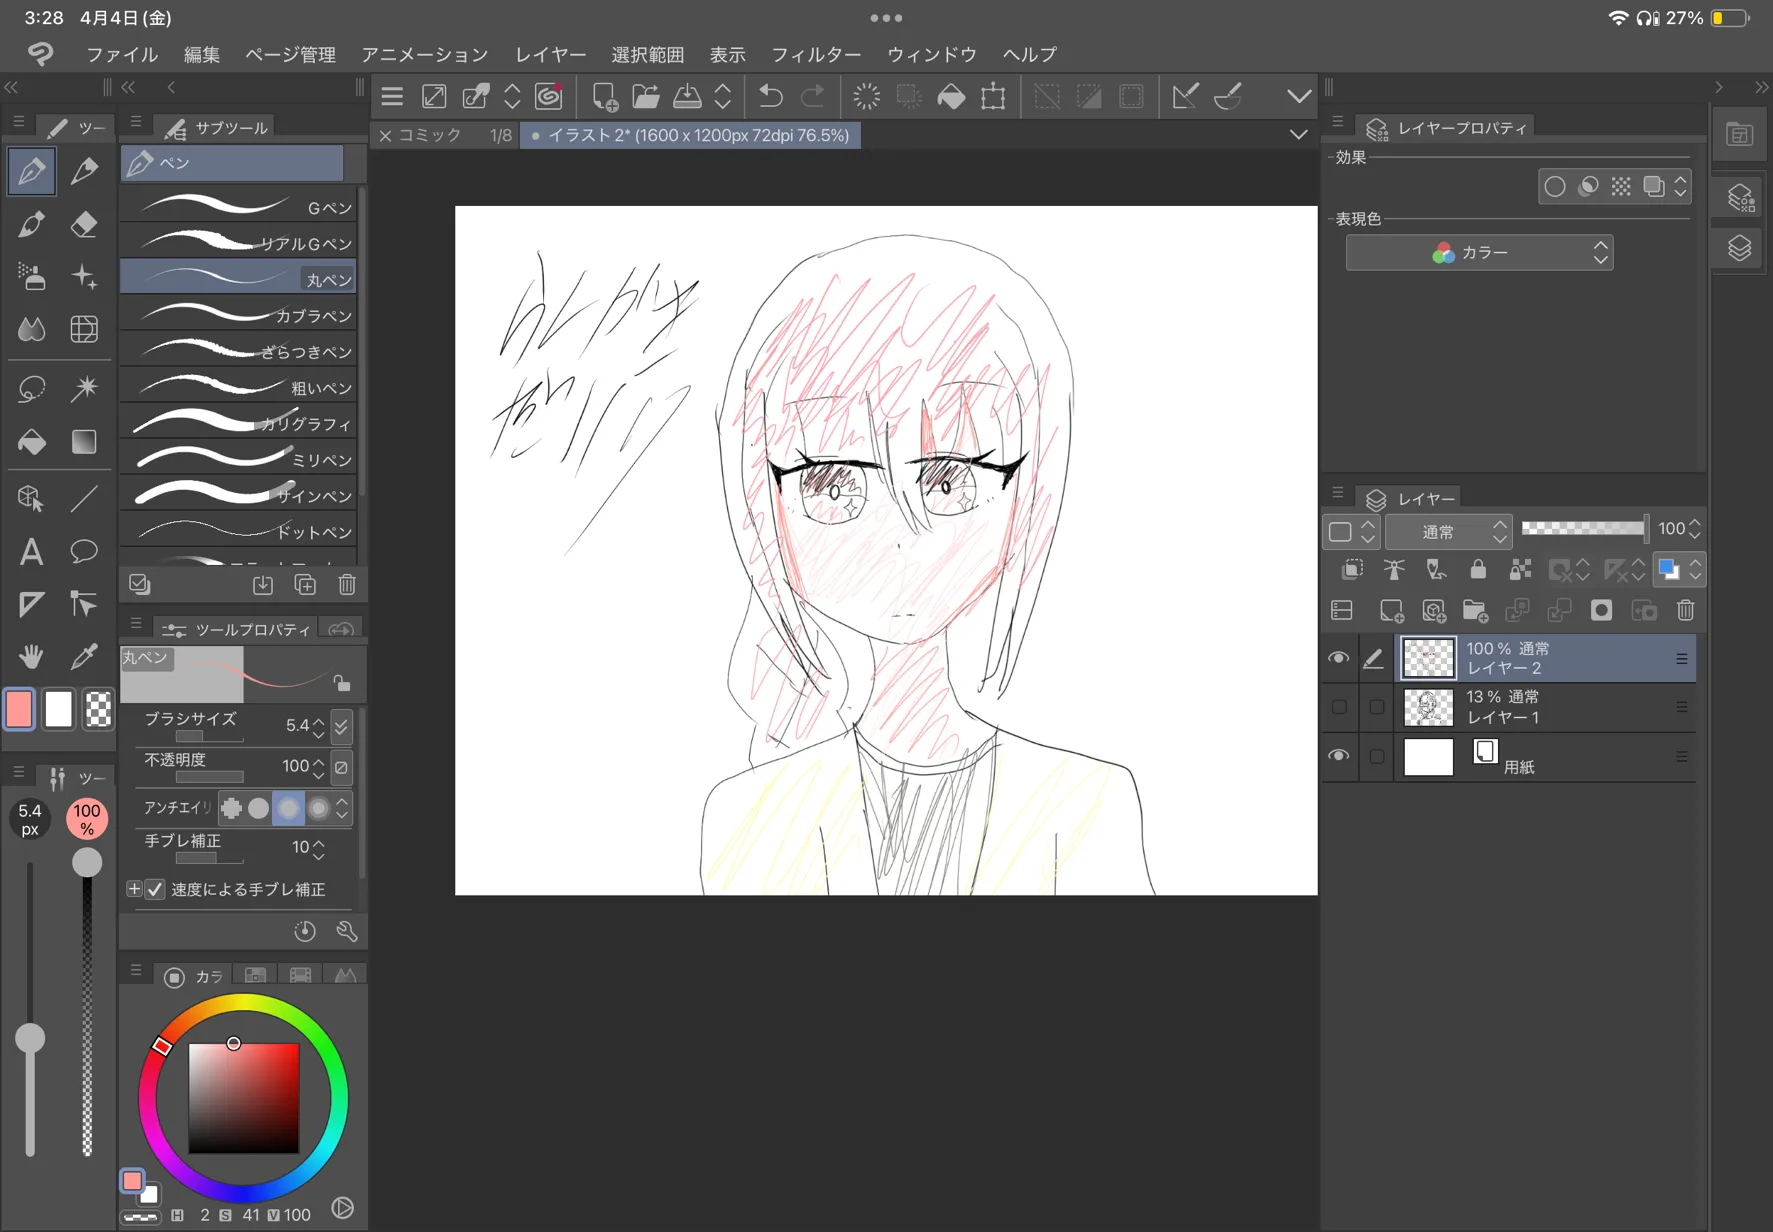
Task: Delete the selected layer with trash icon
Action: point(1686,610)
